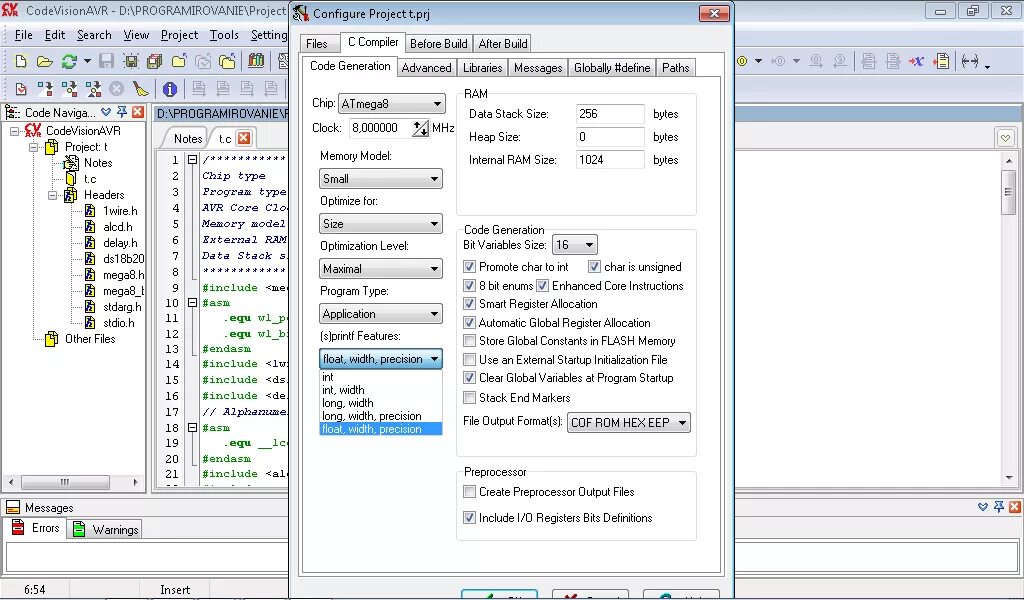1024x600 pixels.
Task: Close the Code Navigator panel
Action: (x=137, y=112)
